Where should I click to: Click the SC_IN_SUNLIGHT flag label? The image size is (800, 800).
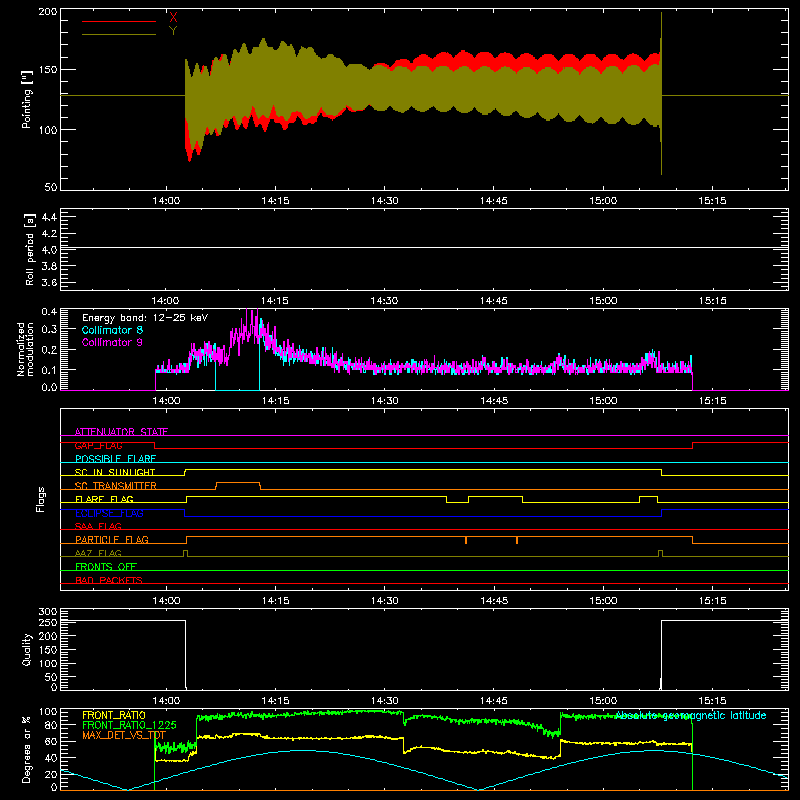[115, 472]
